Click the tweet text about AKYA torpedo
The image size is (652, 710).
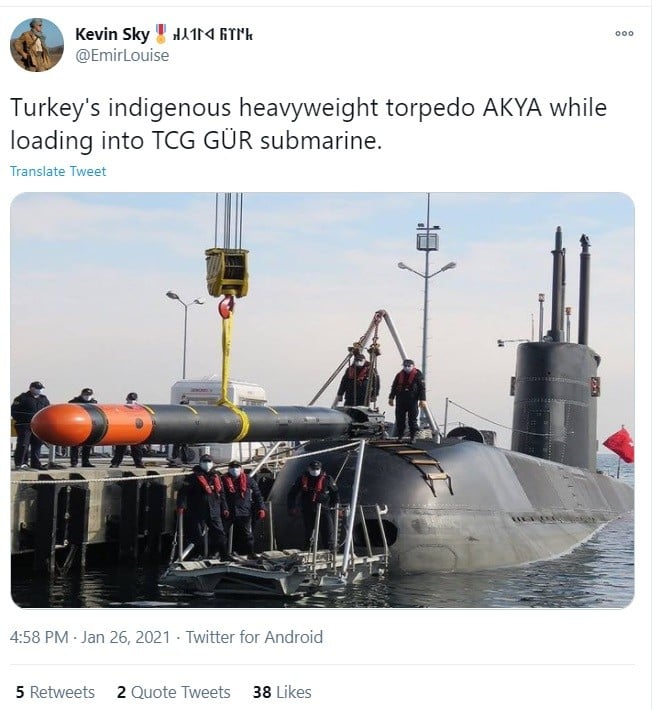click(308, 124)
